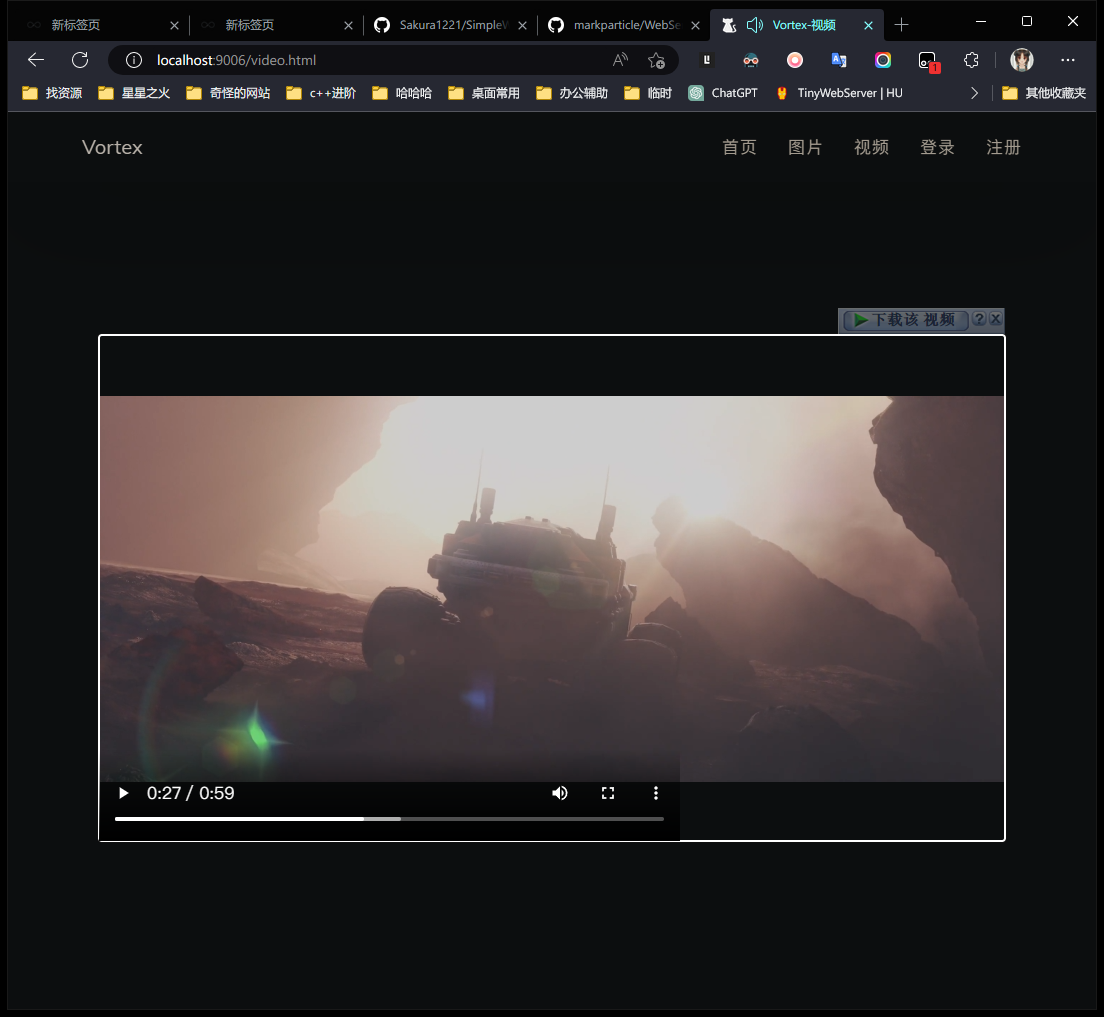Click the Vortex site logo
Image resolution: width=1104 pixels, height=1017 pixels.
pos(112,147)
